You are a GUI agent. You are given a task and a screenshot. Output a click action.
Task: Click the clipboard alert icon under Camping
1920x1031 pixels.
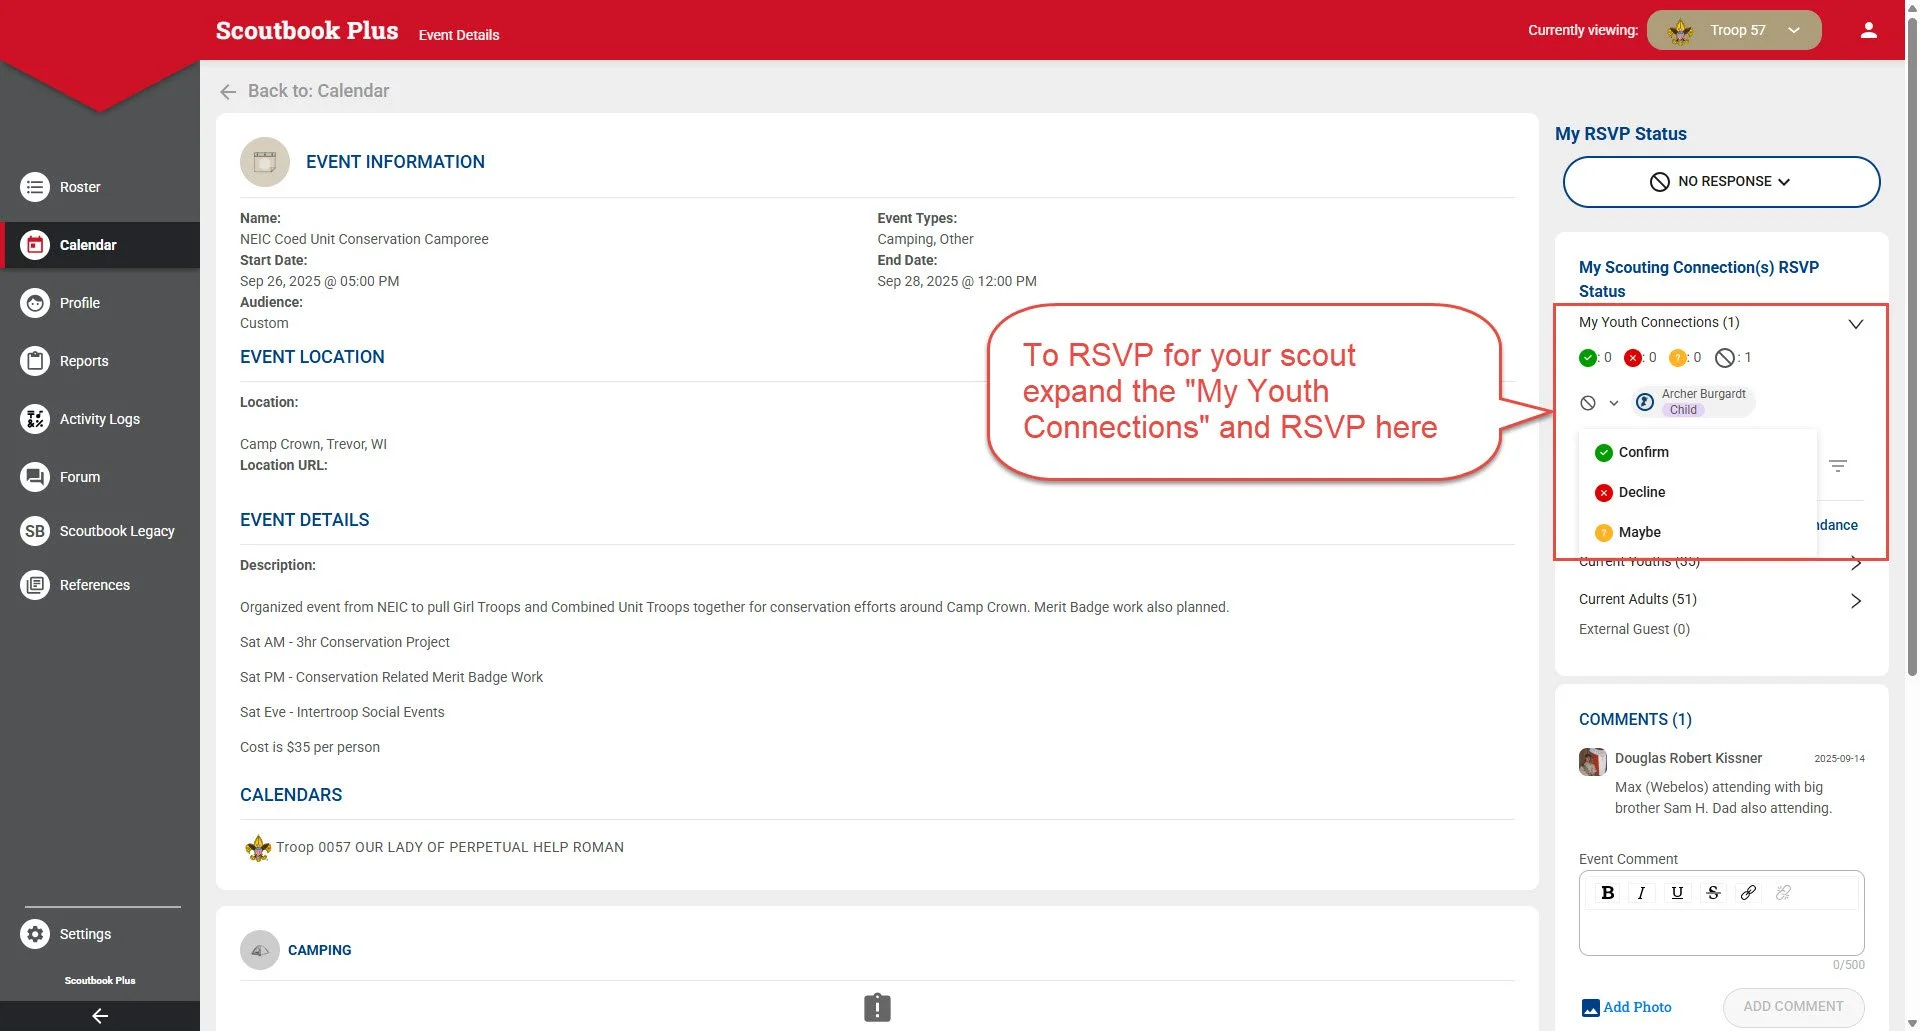click(877, 1007)
